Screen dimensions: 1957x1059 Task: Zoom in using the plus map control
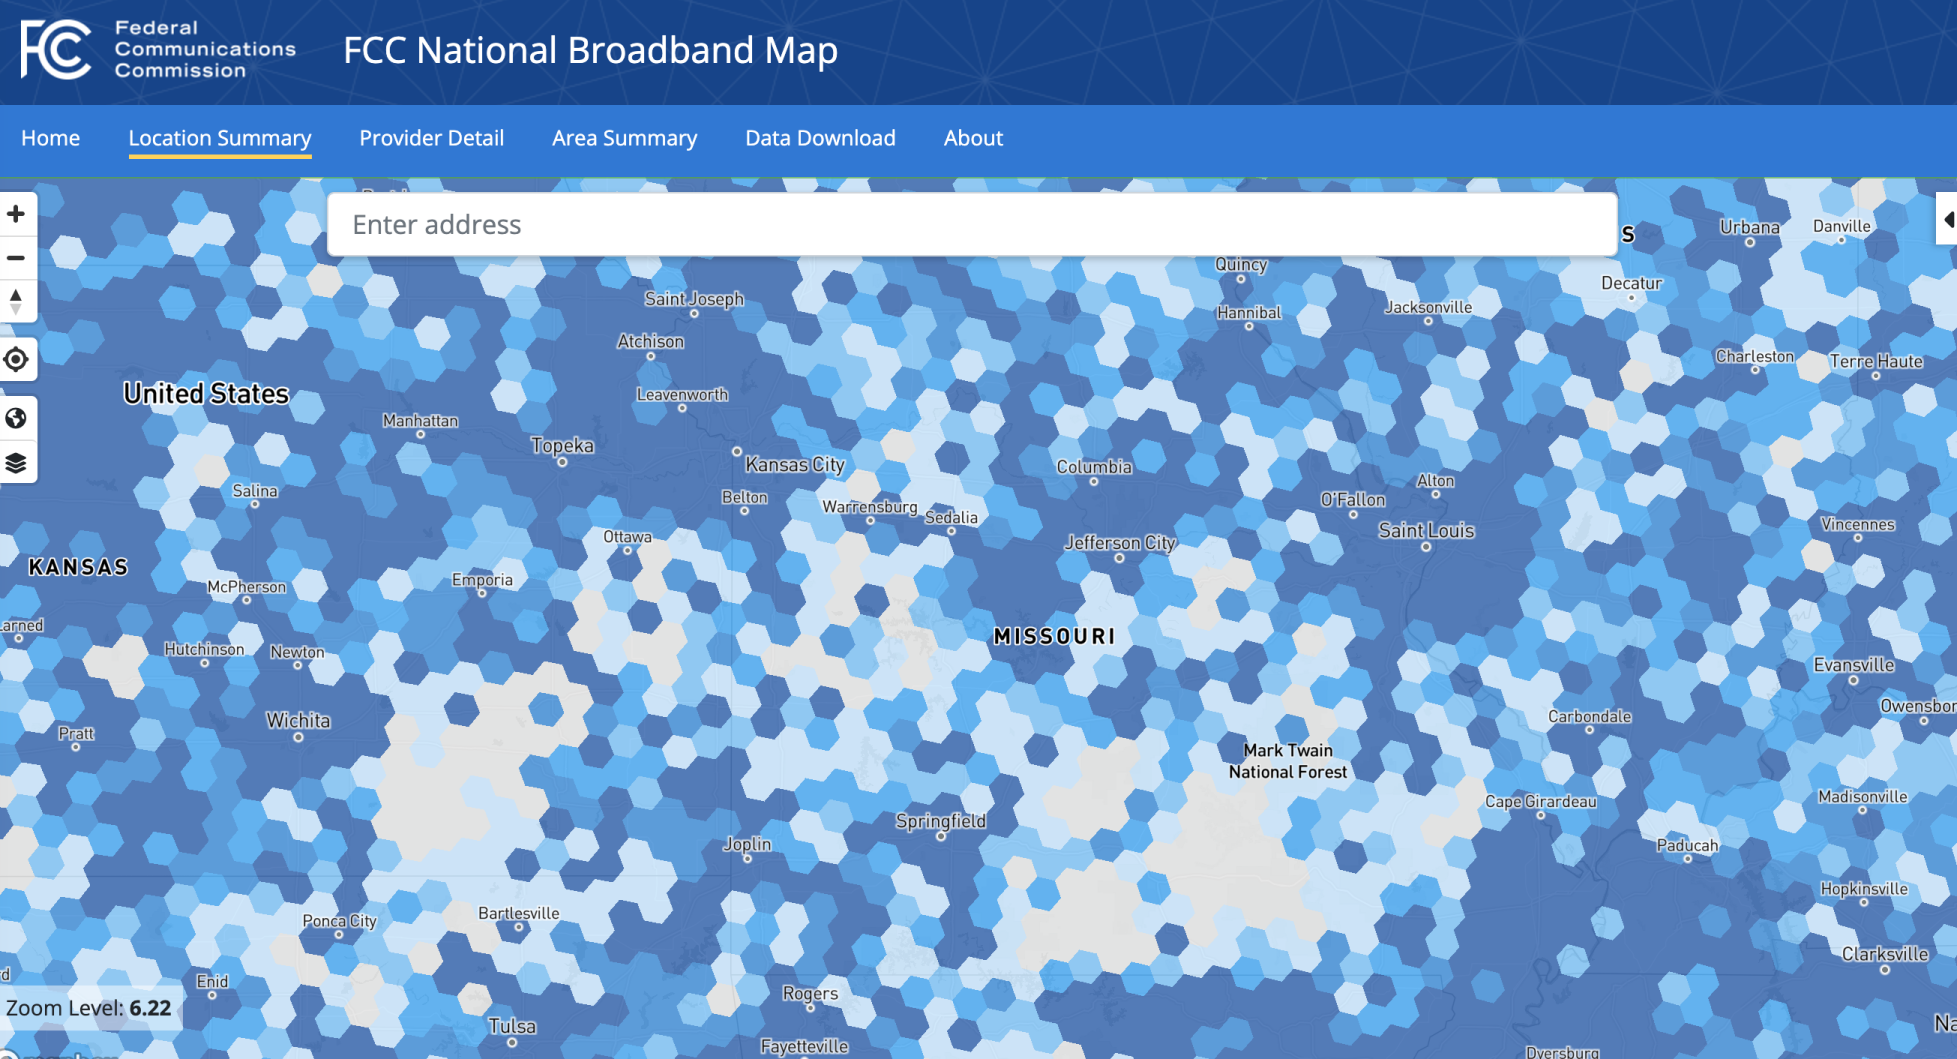[15, 213]
